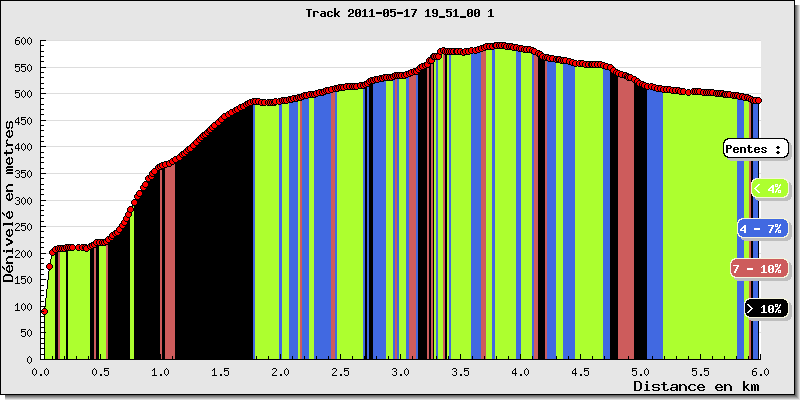The image size is (800, 400).
Task: Click the '2.0' x-axis tick label
Action: (281, 371)
